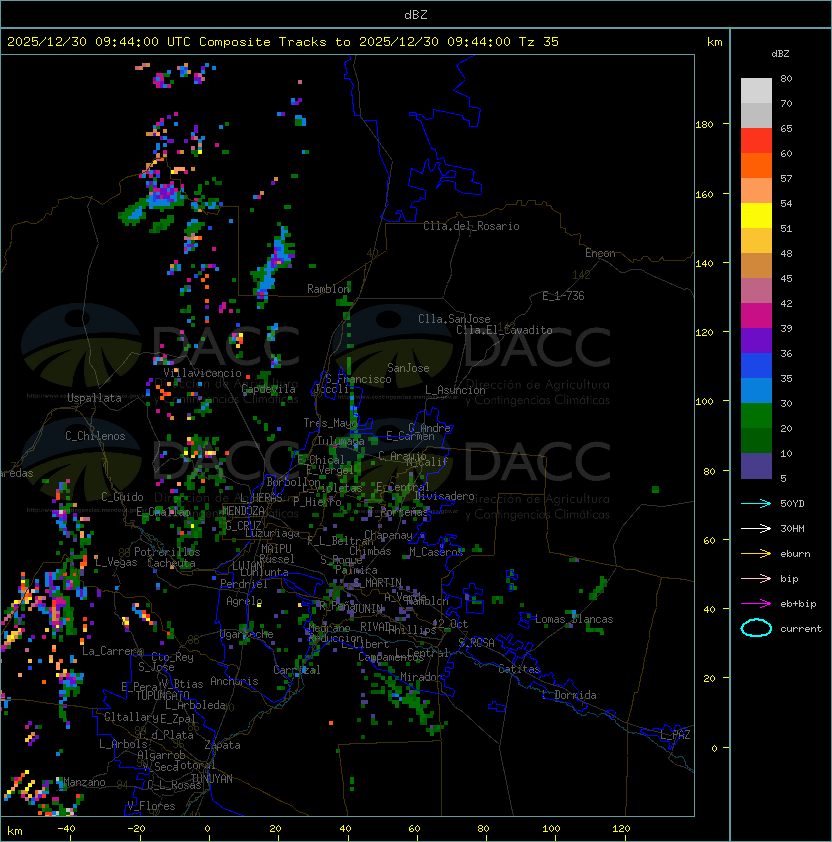The height and width of the screenshot is (842, 832).
Task: Click the '80' tick on bottom axis
Action: (484, 829)
